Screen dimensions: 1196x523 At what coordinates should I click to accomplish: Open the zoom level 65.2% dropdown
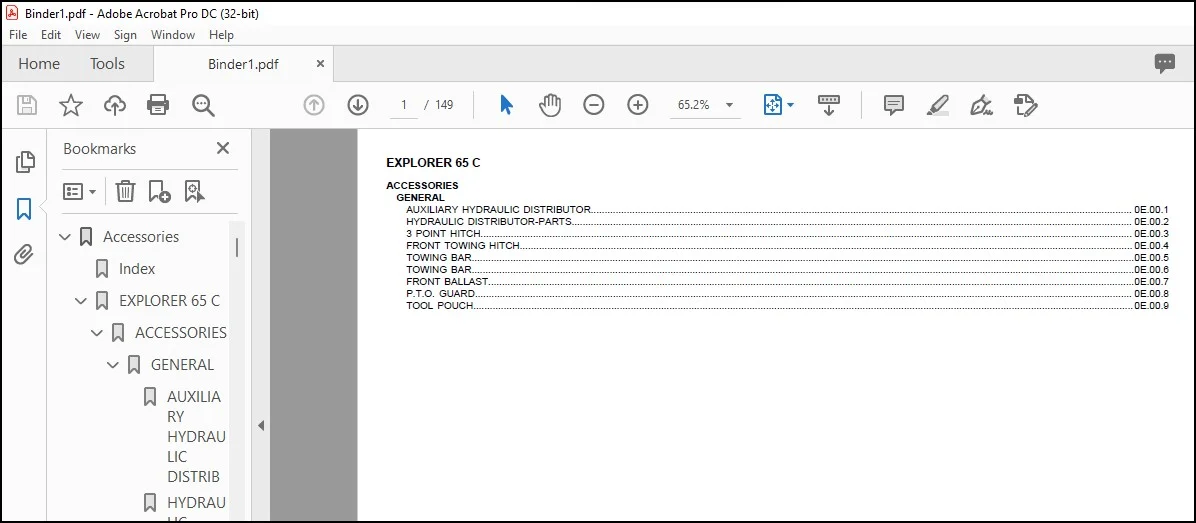729,105
